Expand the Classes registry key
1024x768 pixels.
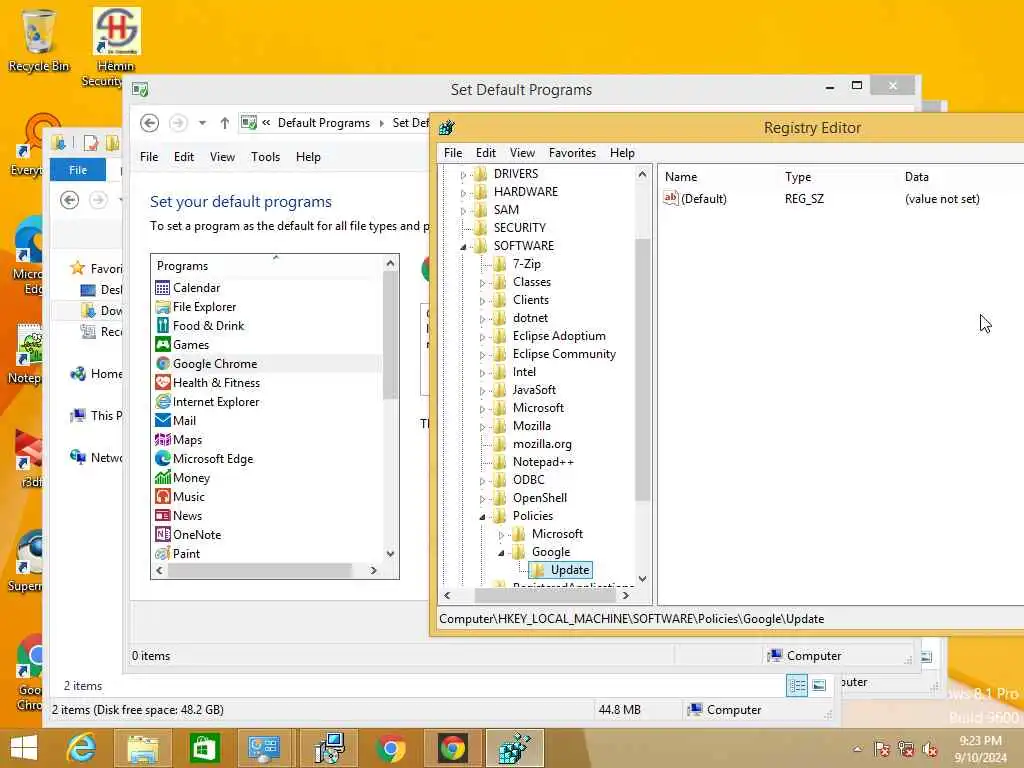click(x=482, y=283)
